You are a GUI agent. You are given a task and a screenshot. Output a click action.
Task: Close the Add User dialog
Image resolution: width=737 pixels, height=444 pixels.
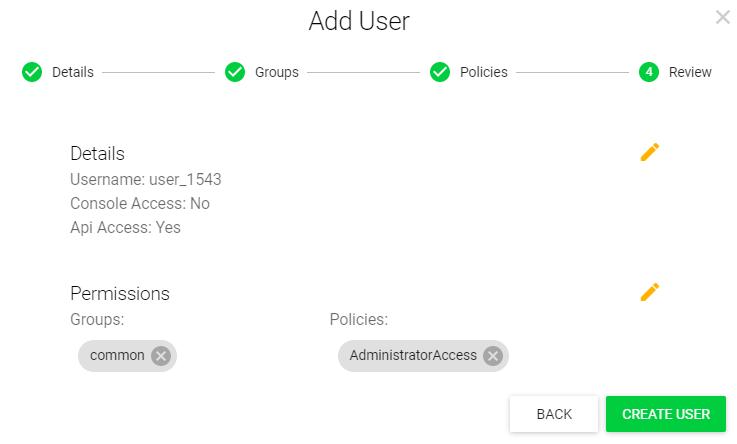pyautogui.click(x=722, y=17)
